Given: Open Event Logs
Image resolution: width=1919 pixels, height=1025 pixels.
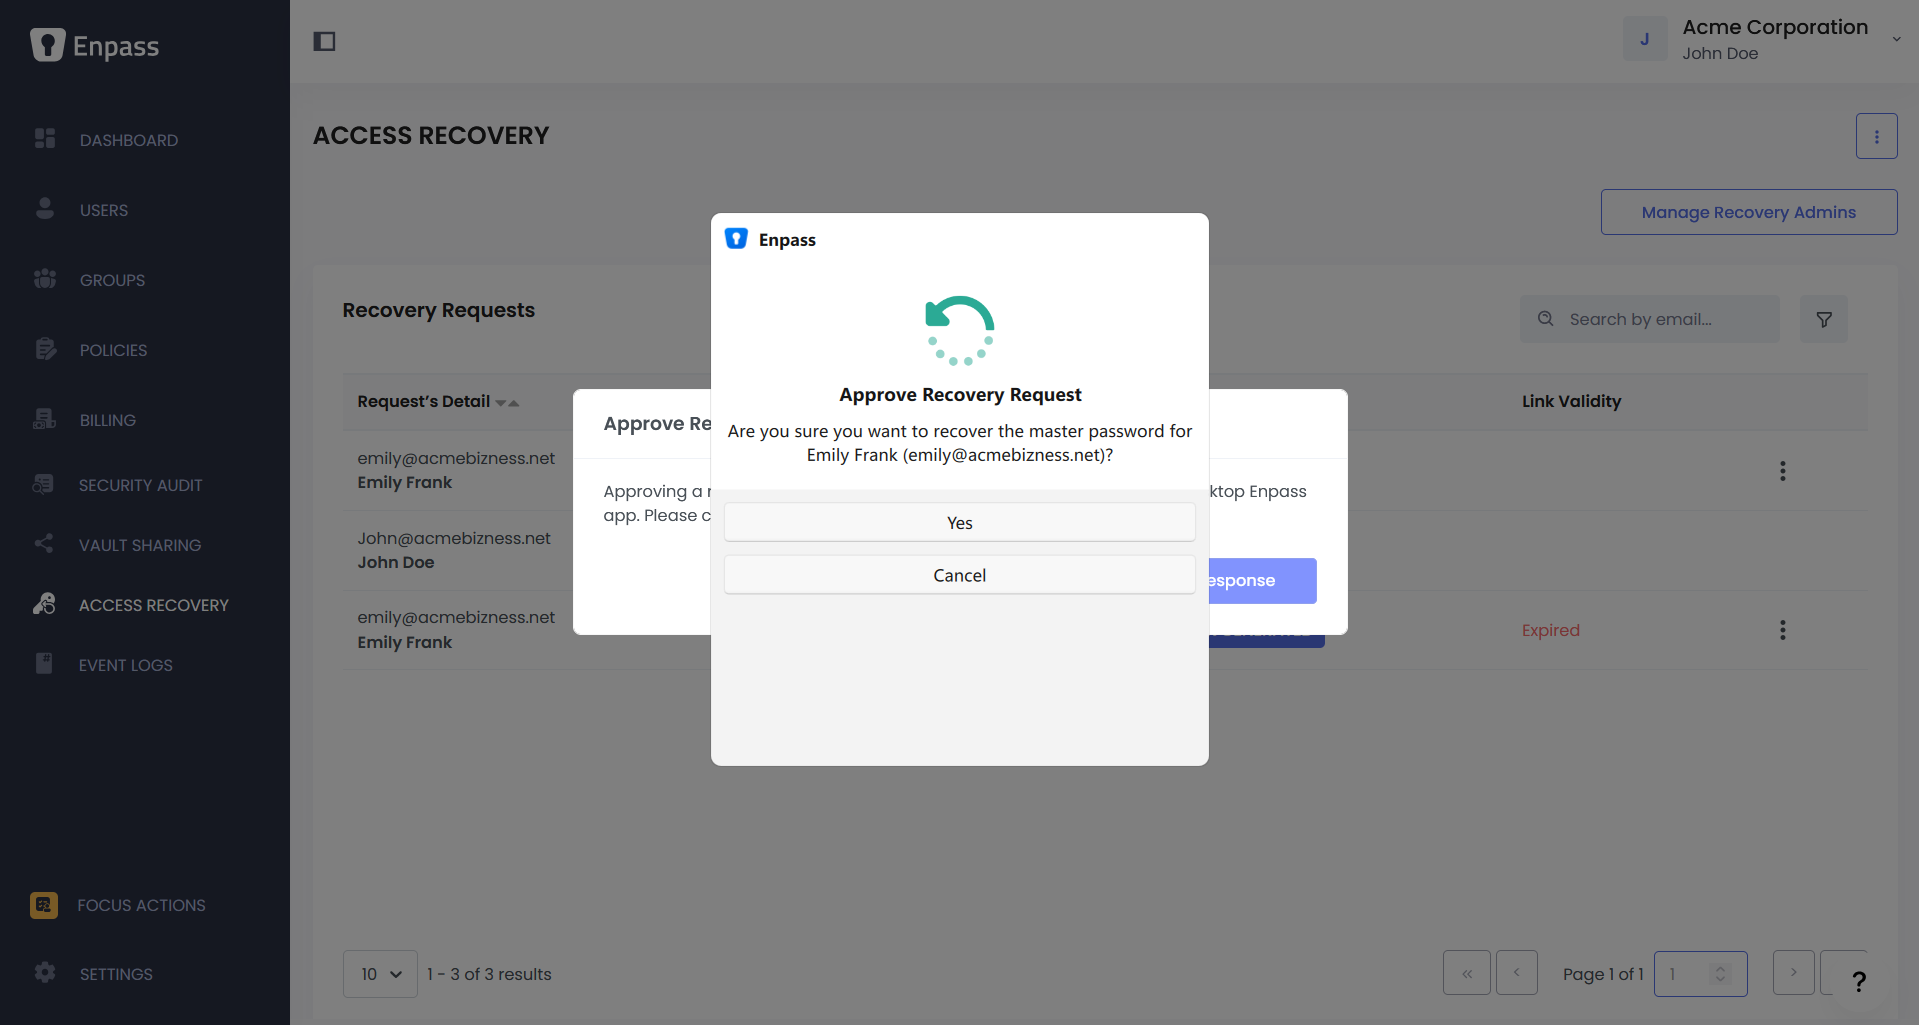Looking at the screenshot, I should click(x=126, y=665).
